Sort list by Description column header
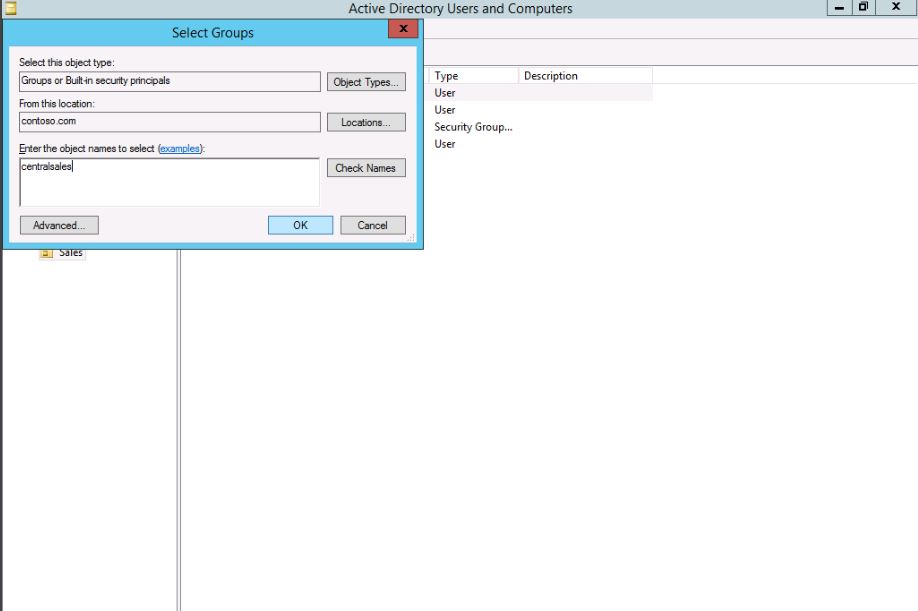The image size is (918, 611). [585, 76]
